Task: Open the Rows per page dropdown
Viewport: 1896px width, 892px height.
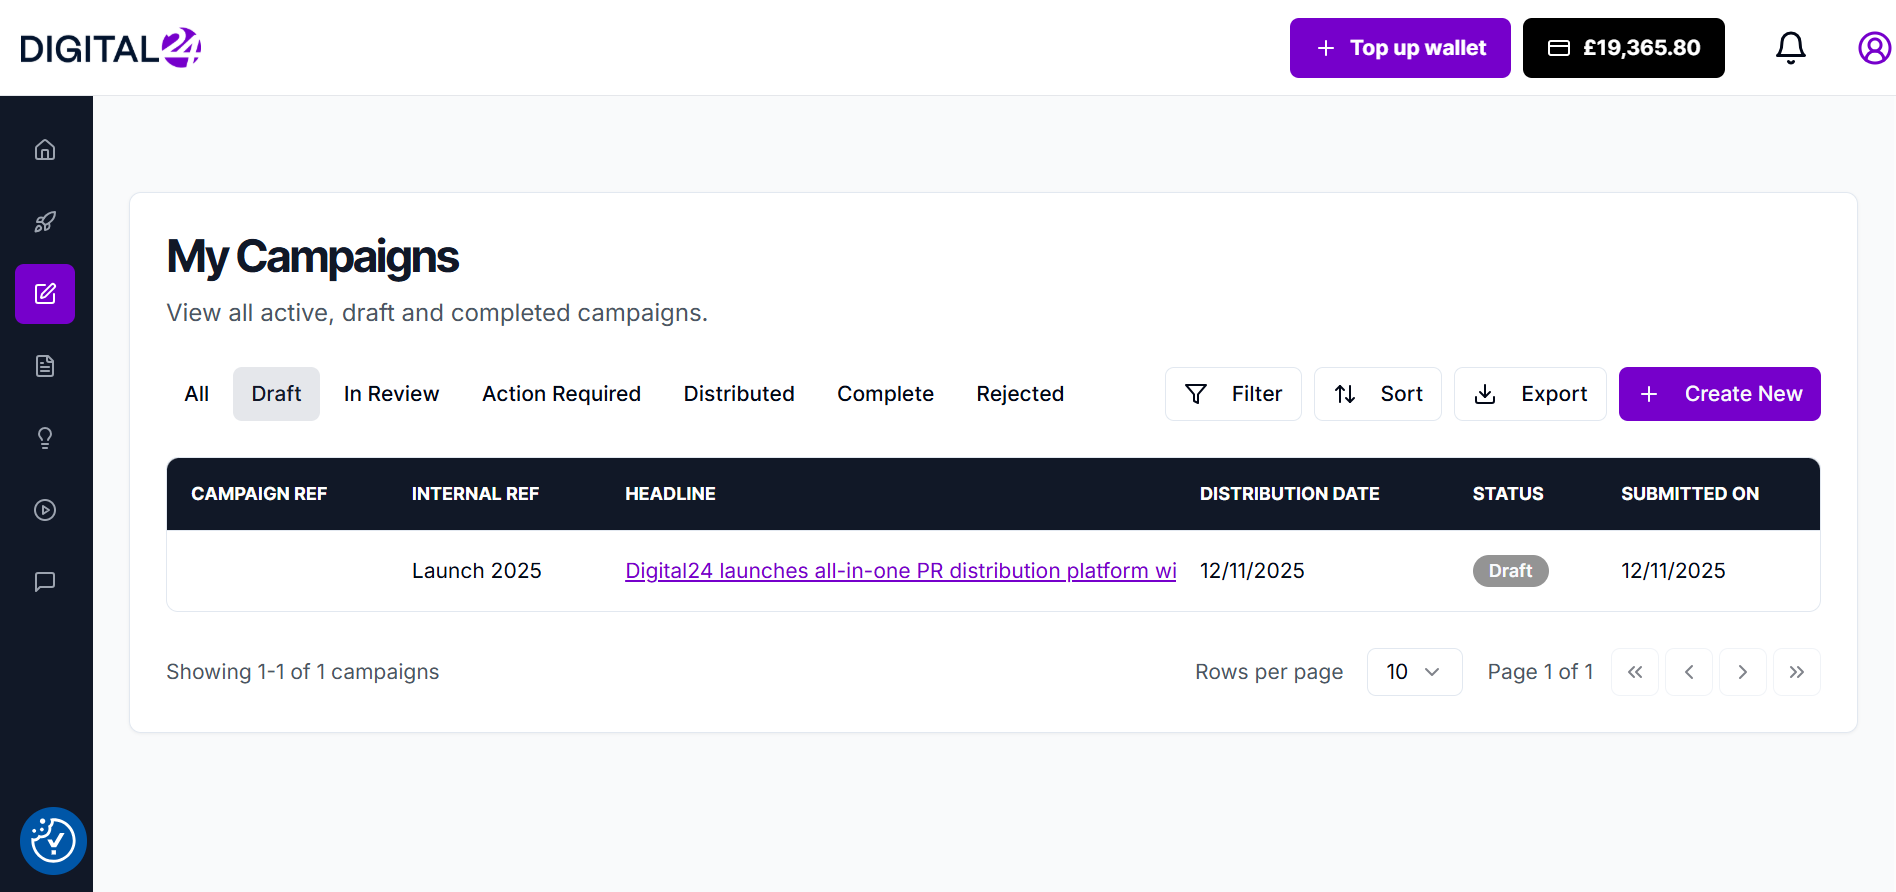Action: pyautogui.click(x=1414, y=672)
